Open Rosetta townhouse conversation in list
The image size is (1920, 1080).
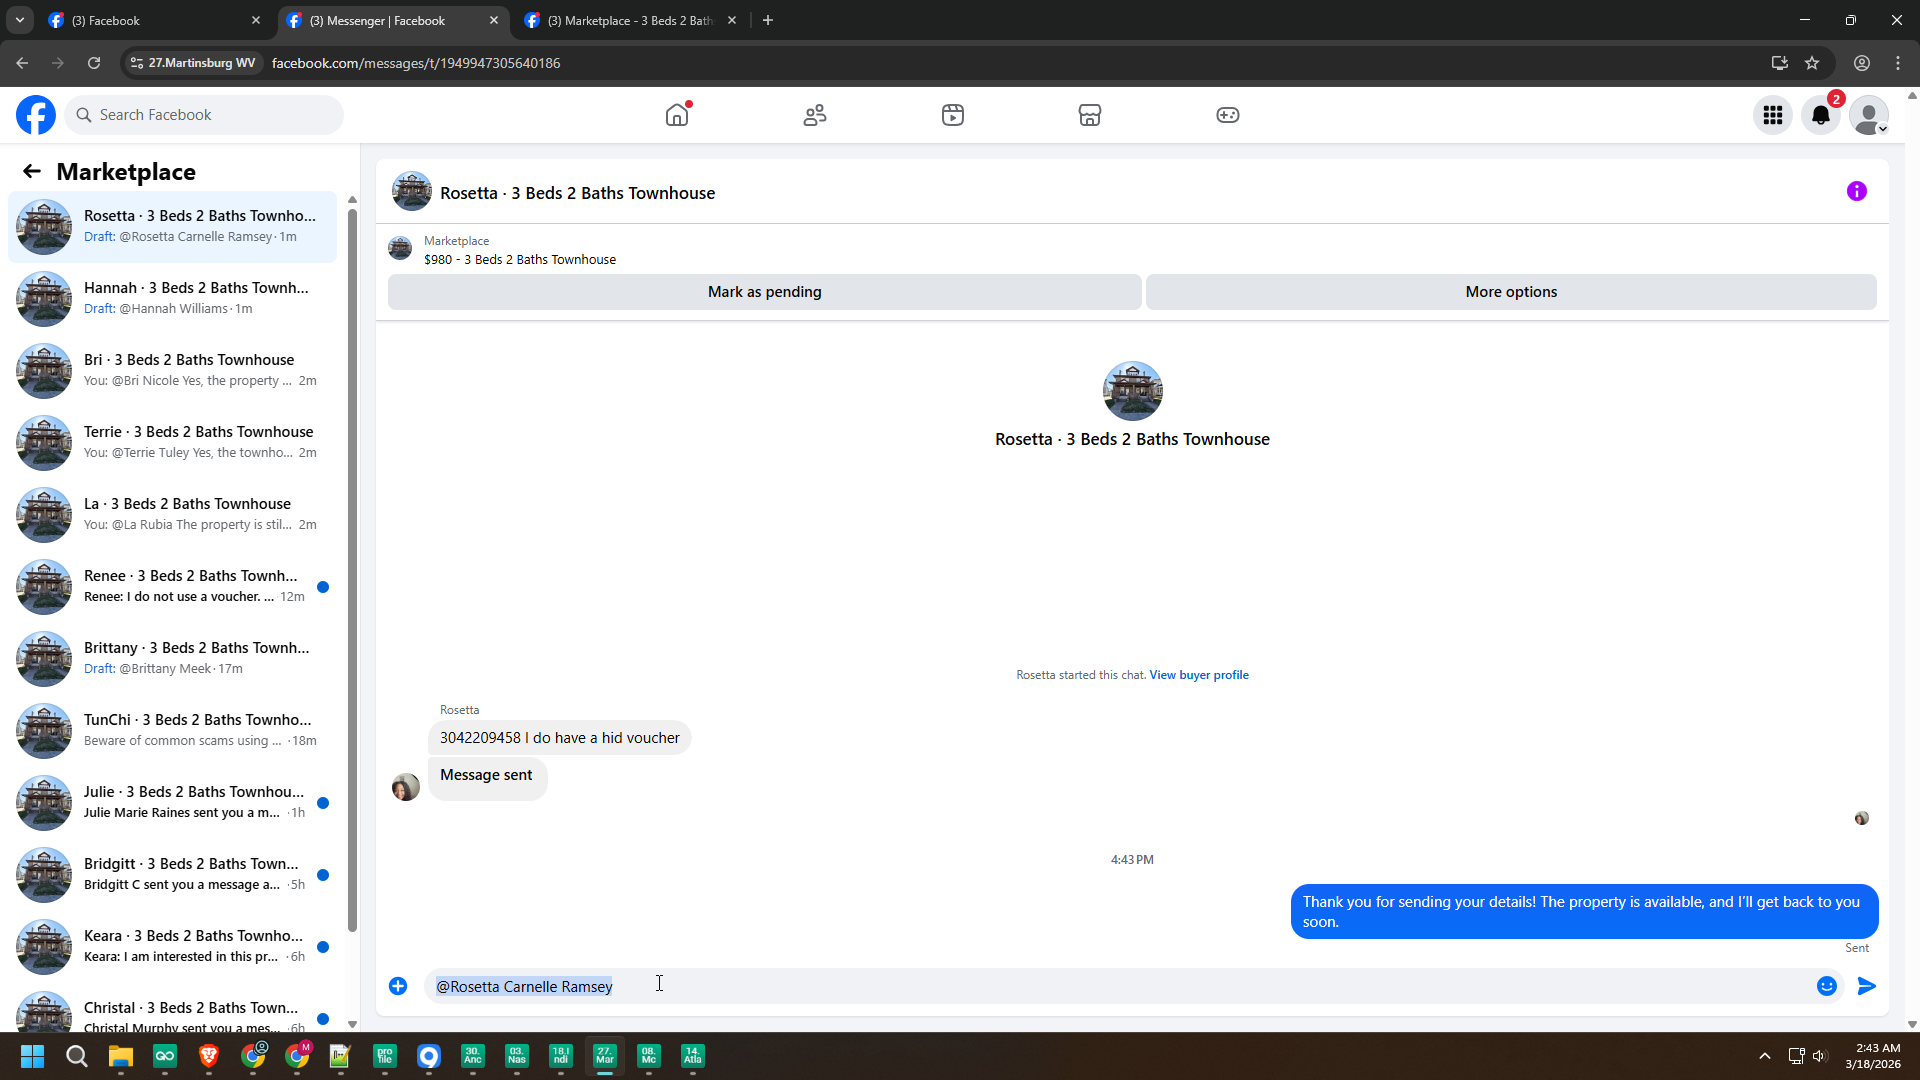coord(172,227)
